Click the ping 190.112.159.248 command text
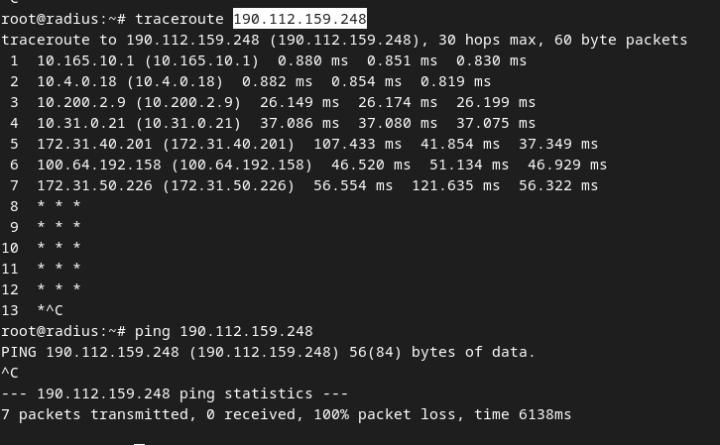 (224, 331)
